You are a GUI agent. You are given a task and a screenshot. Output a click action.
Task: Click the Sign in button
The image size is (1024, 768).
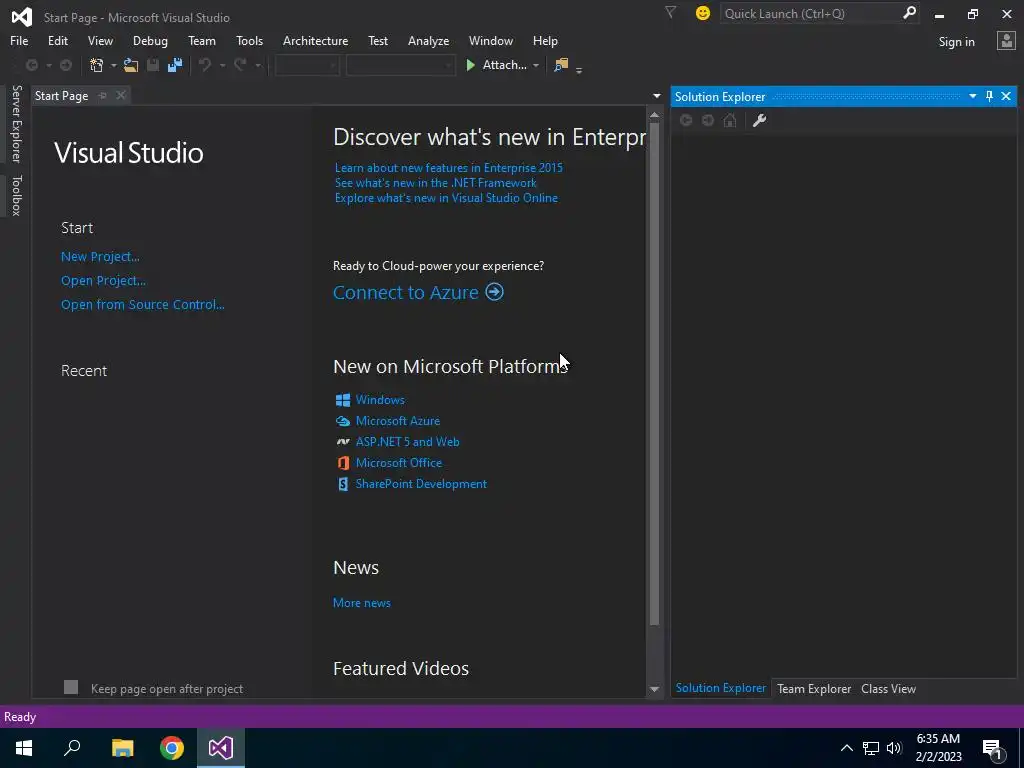956,42
